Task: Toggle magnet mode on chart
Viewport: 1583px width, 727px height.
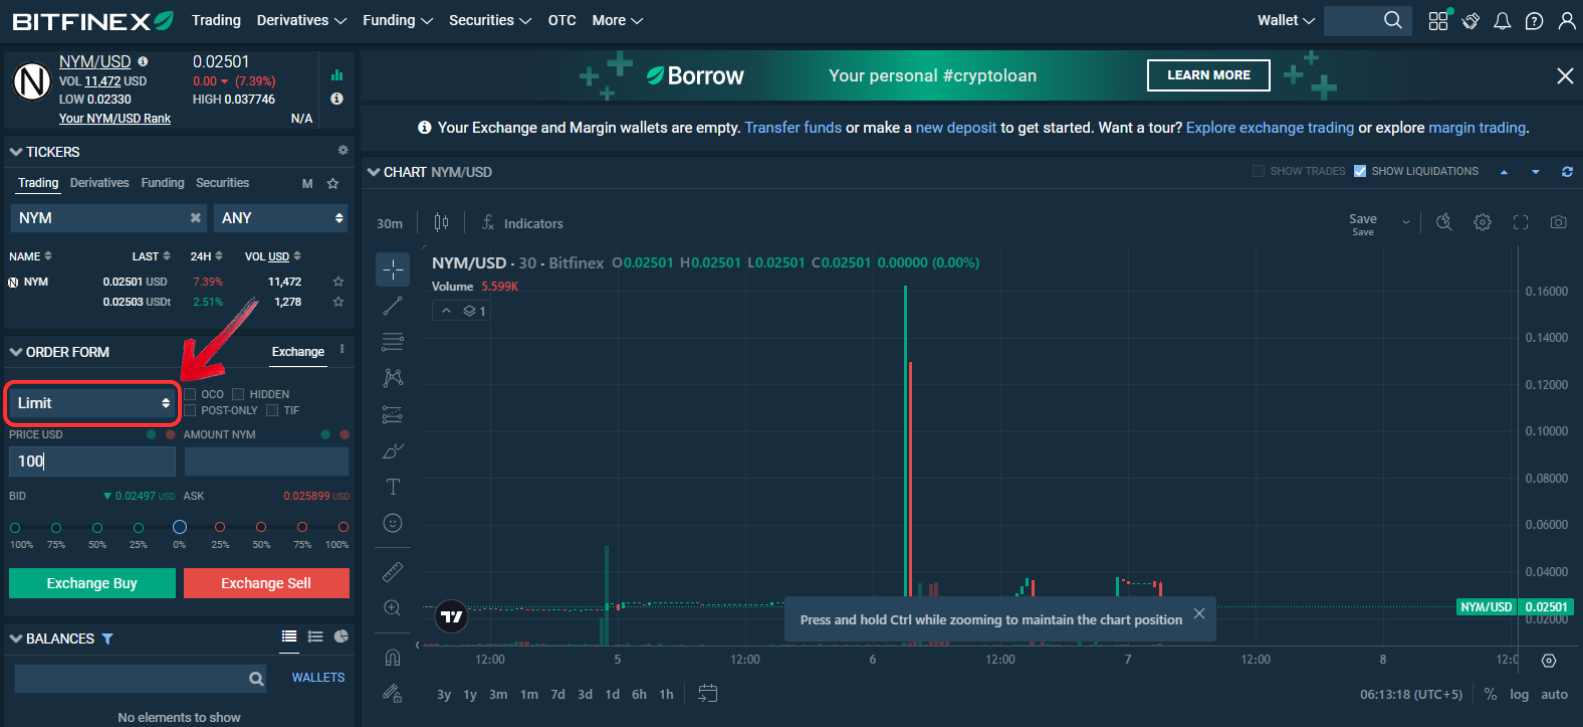Action: [x=393, y=657]
